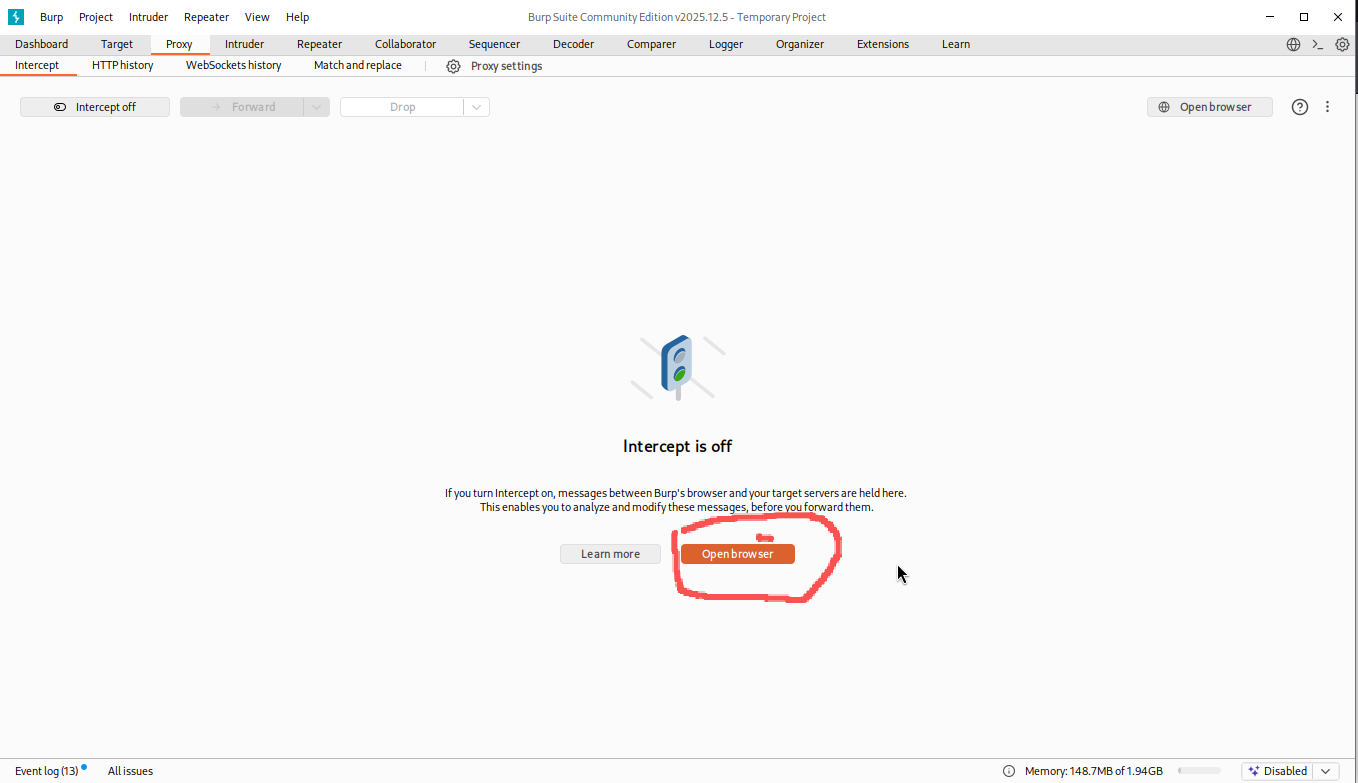
Task: Open the terminal prompt icon in the tab bar
Action: click(x=1318, y=44)
